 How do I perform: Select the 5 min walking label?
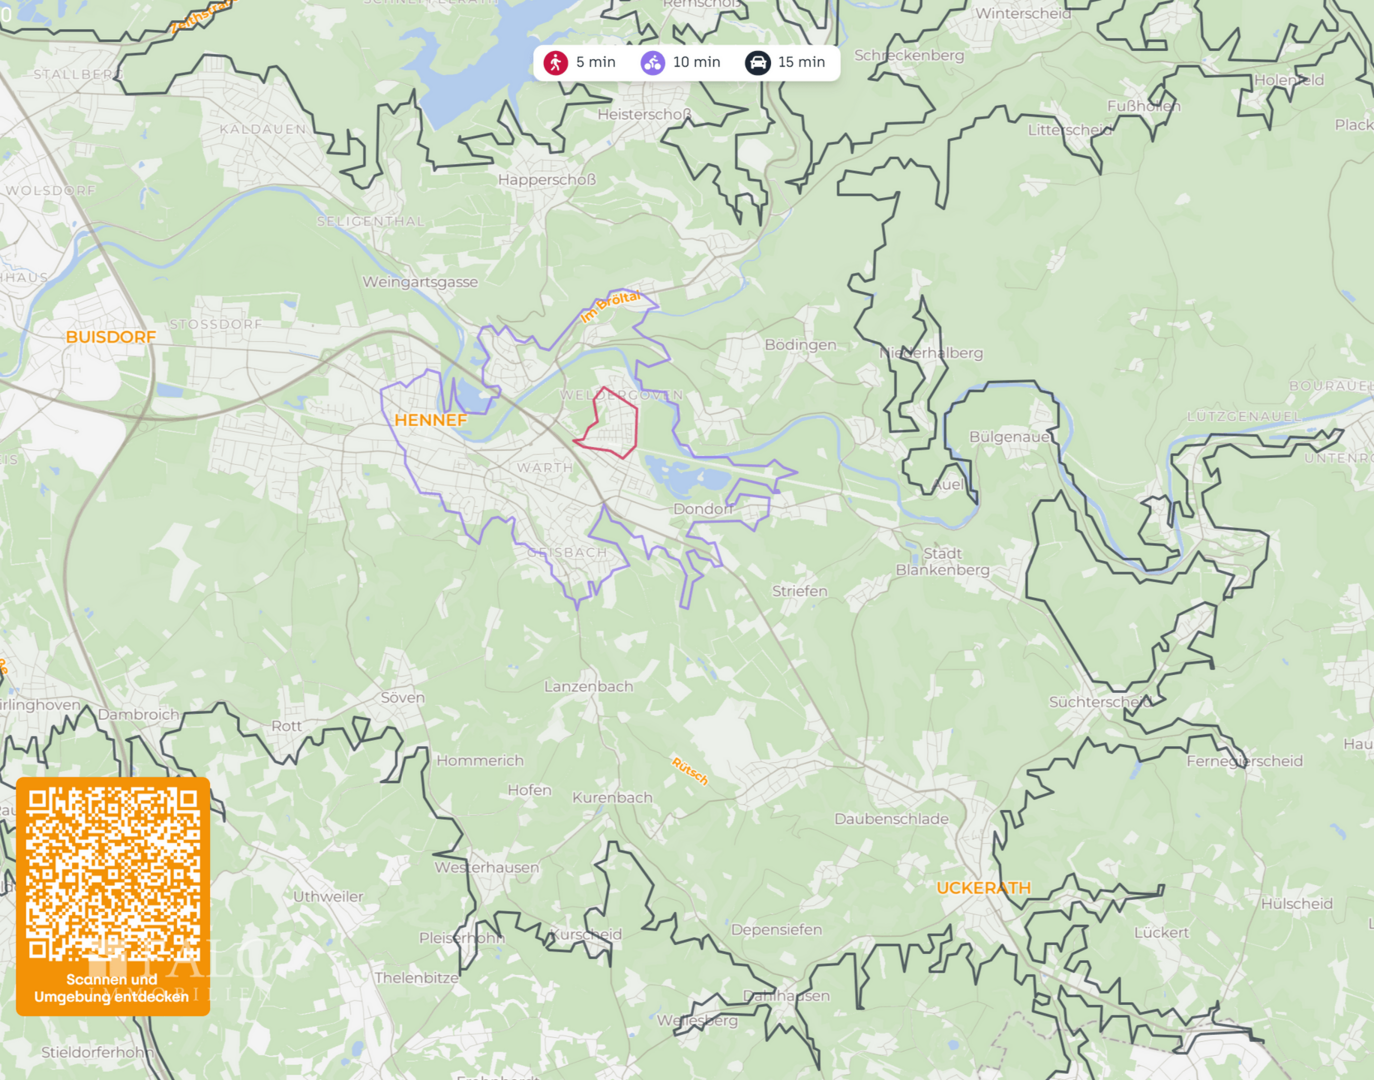[596, 62]
